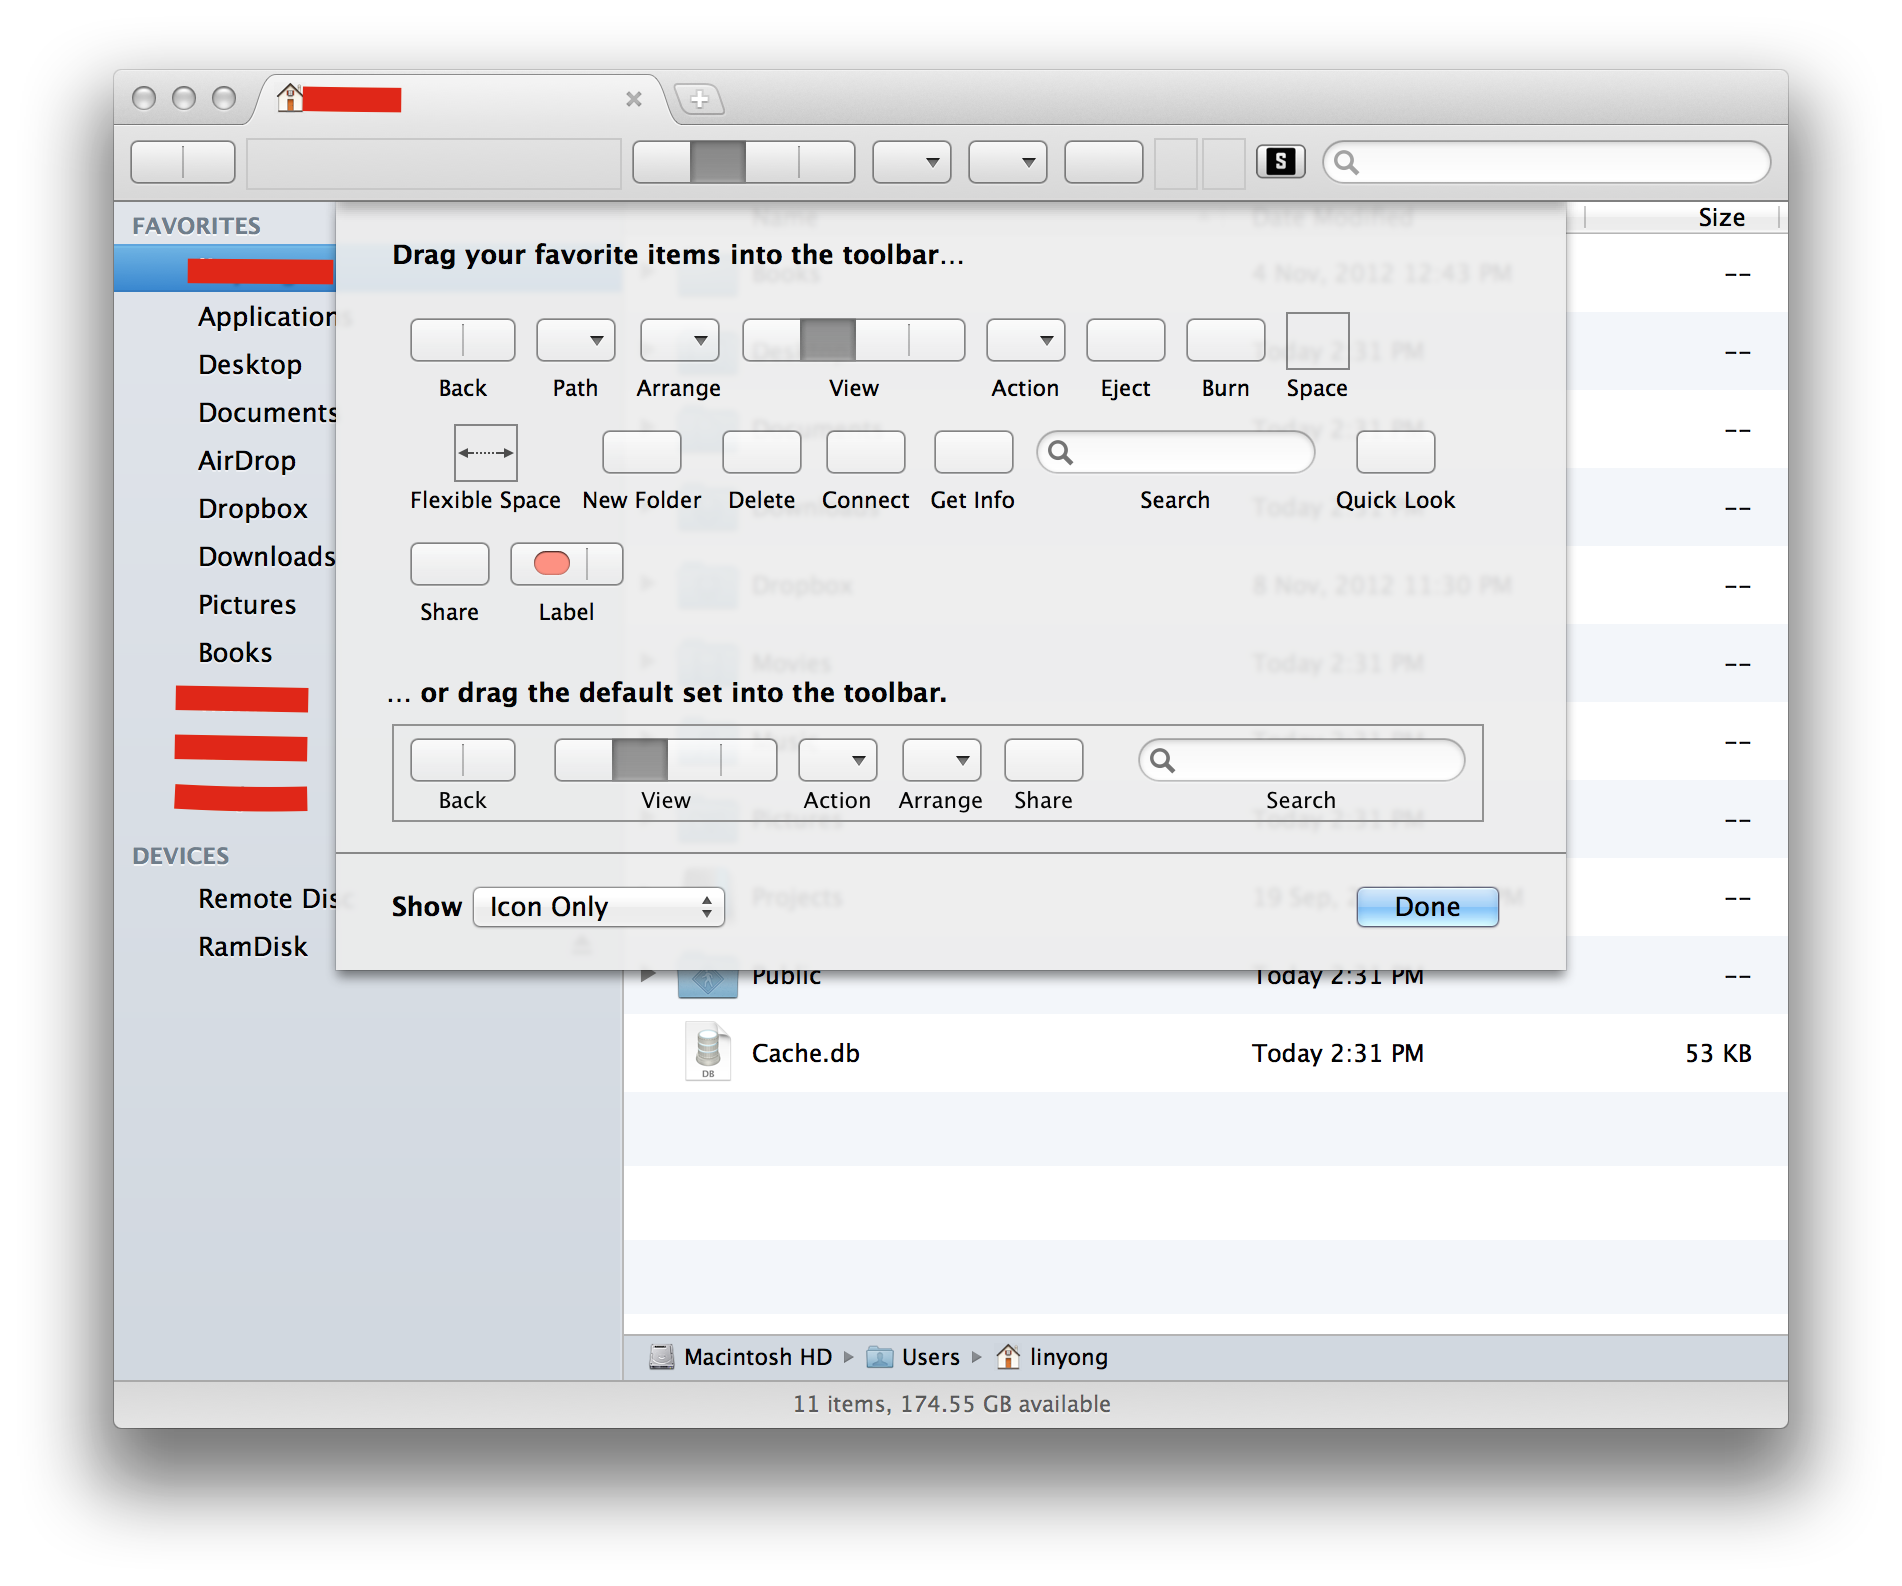Screen dimensions: 1902x1586
Task: Click the Done button
Action: pyautogui.click(x=1426, y=907)
